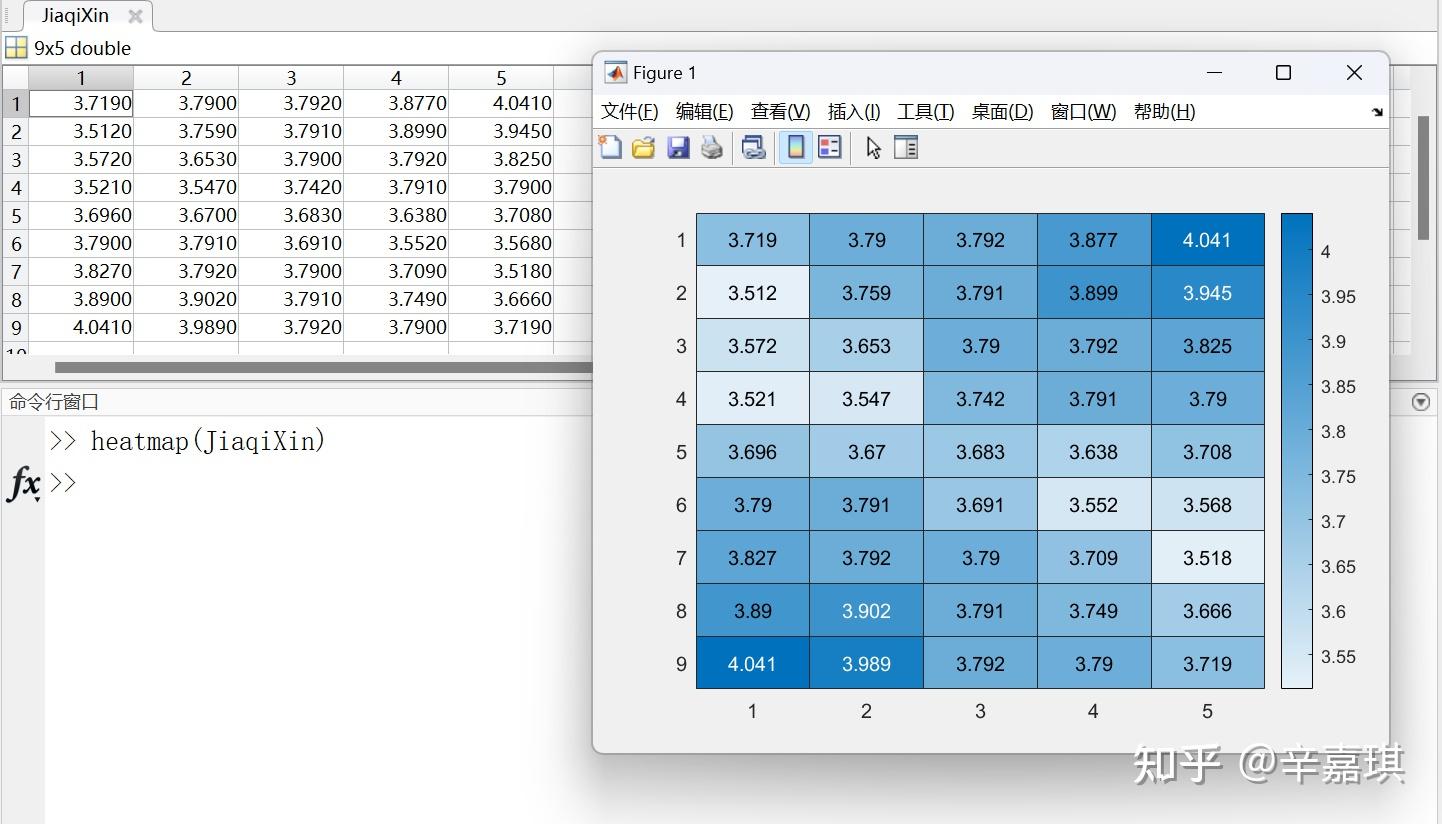This screenshot has height=824, width=1442.
Task: Select the heatmap cell showing 4.041
Action: click(x=1208, y=240)
